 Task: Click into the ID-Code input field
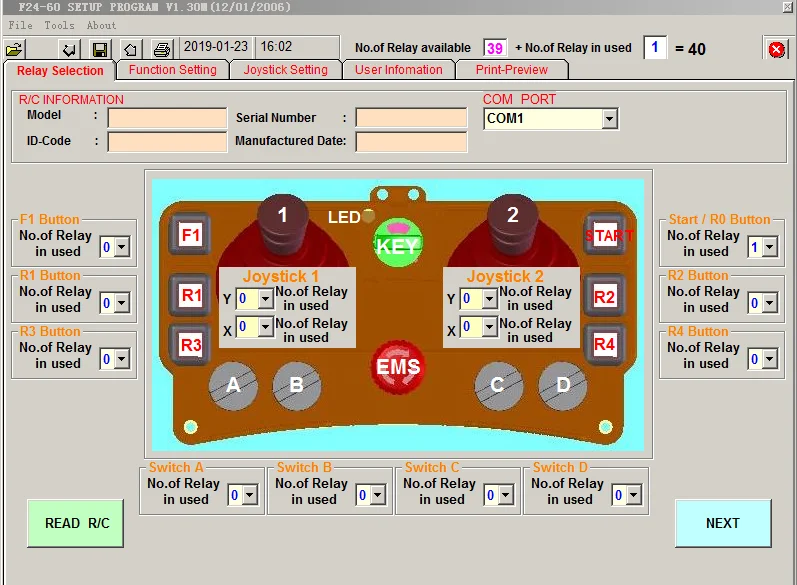click(167, 142)
